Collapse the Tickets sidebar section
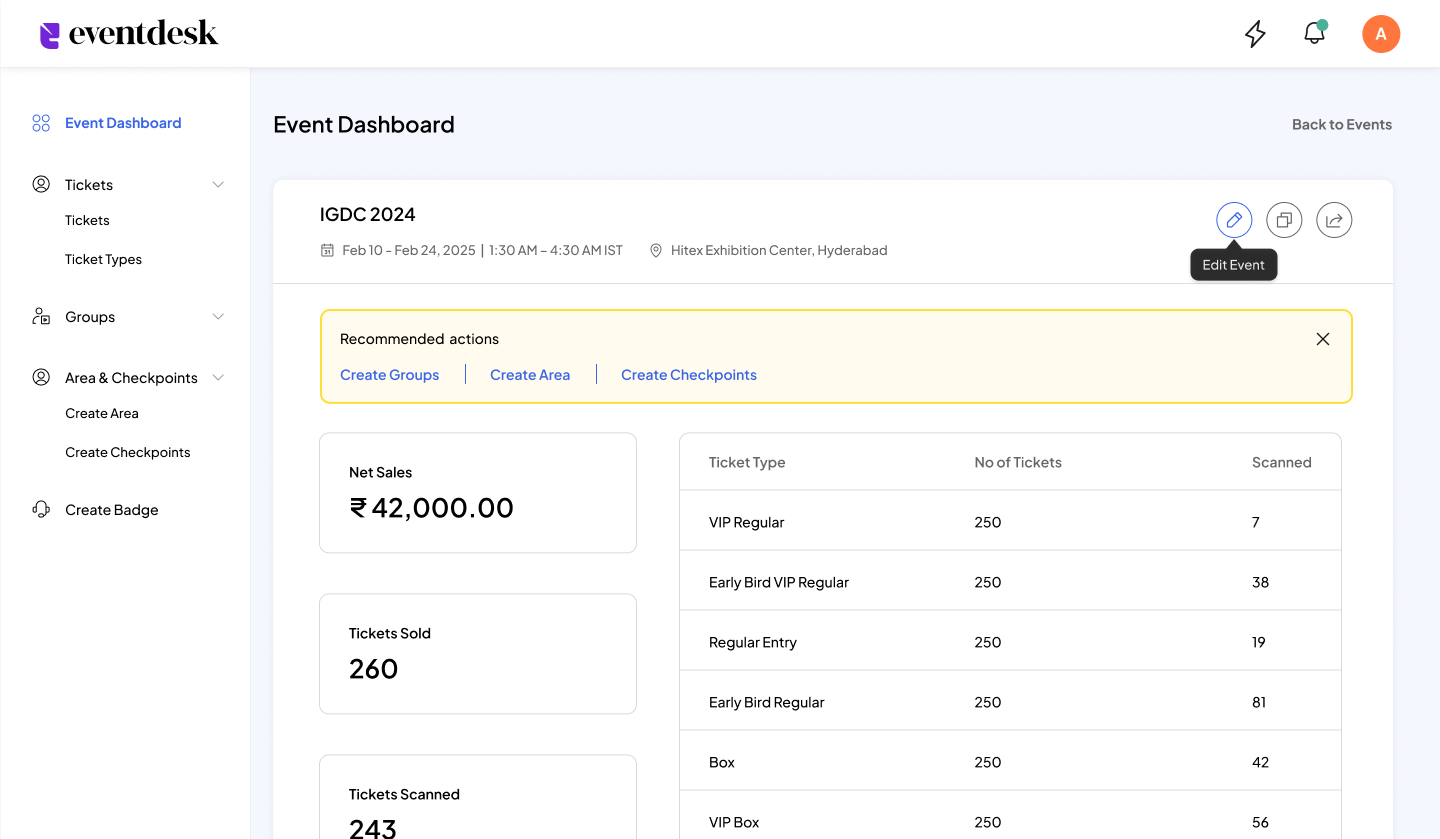Viewport: 1440px width, 839px height. click(218, 185)
